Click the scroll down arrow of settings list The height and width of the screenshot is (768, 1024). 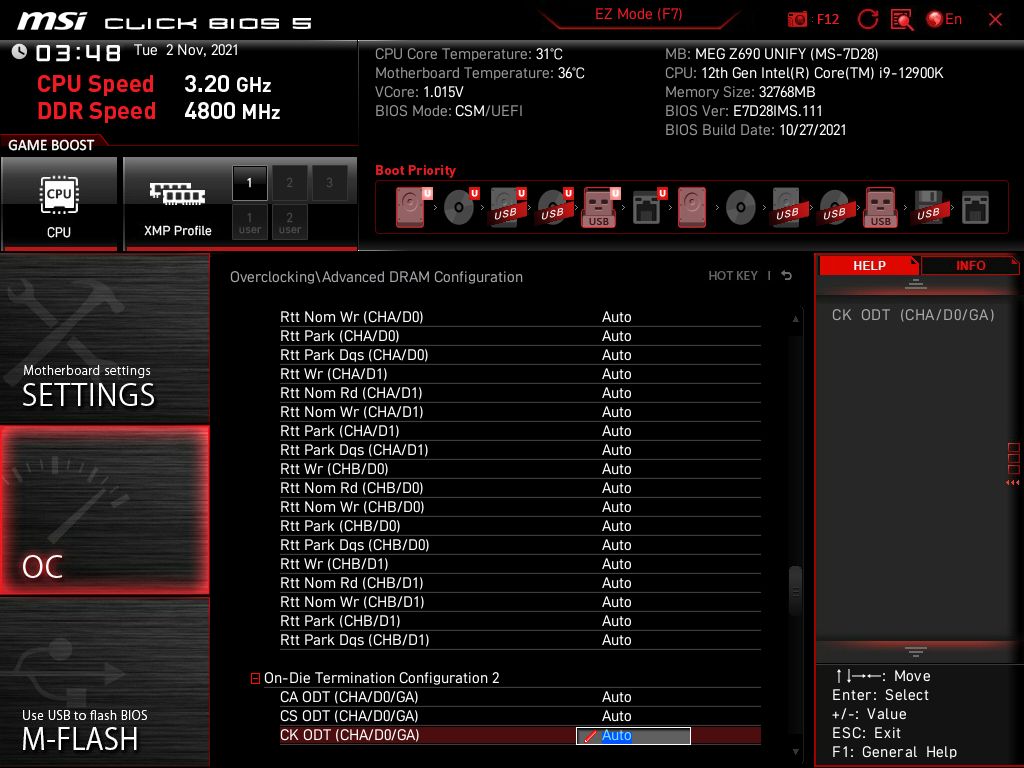pyautogui.click(x=795, y=752)
